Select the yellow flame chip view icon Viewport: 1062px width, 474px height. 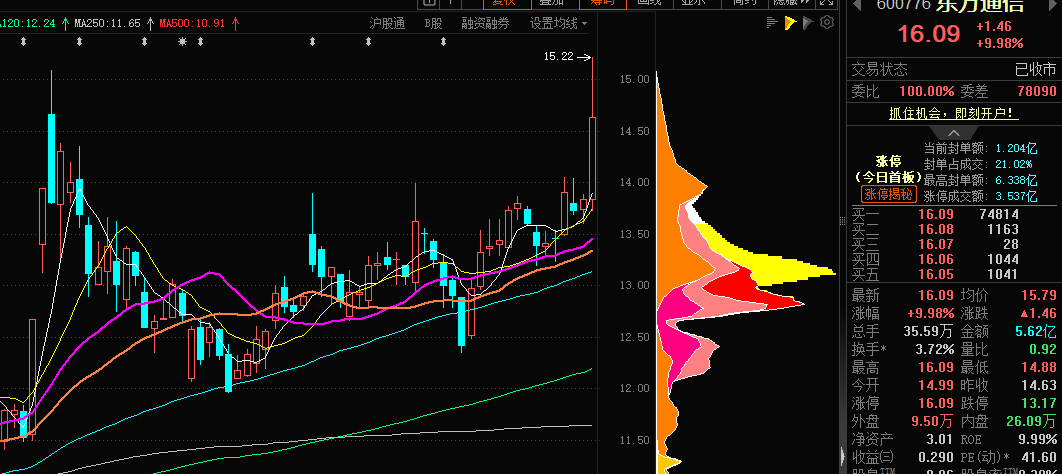[x=790, y=23]
